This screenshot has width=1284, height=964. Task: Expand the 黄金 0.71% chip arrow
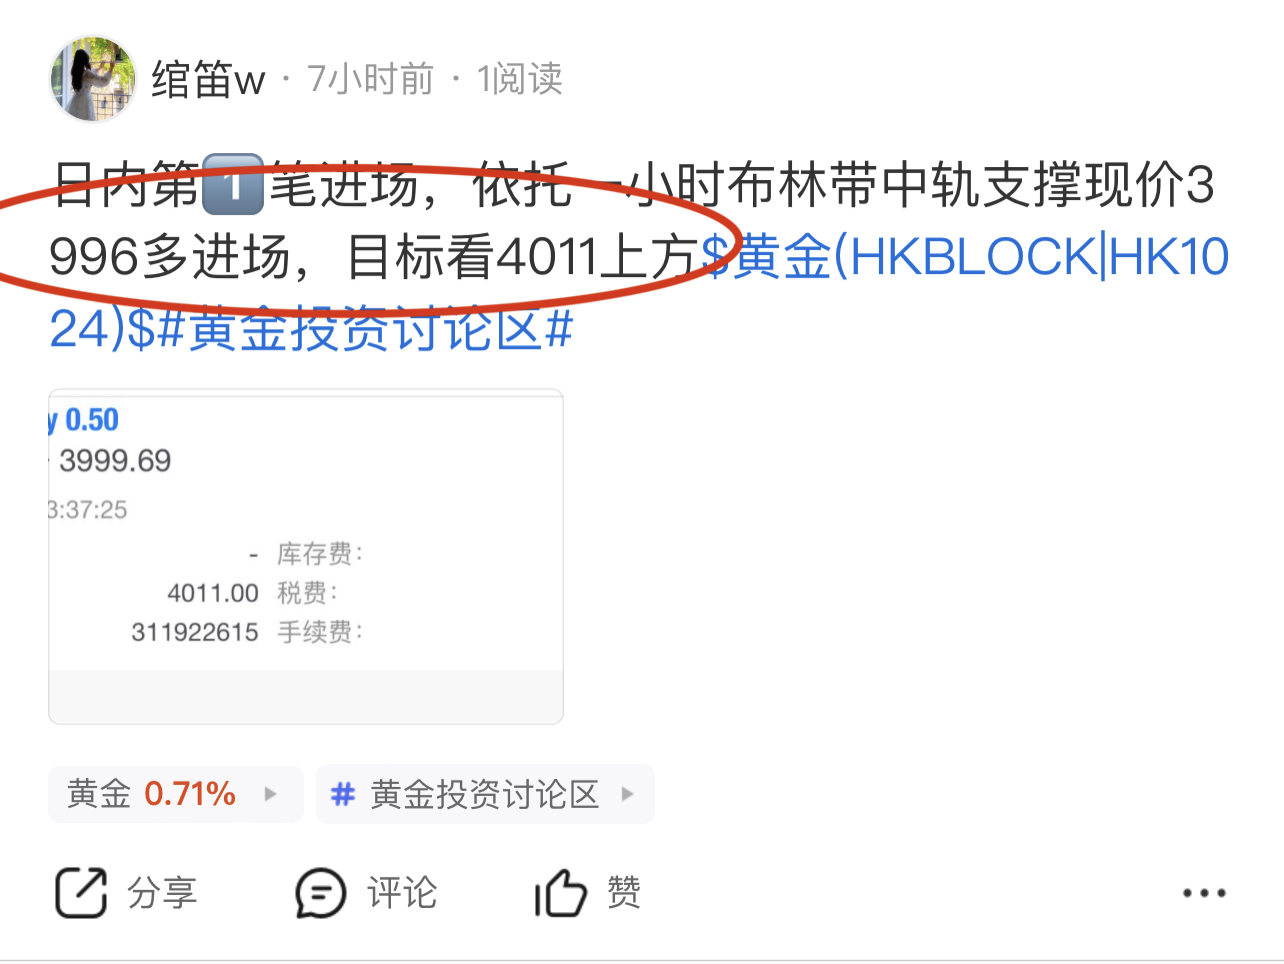click(x=270, y=795)
